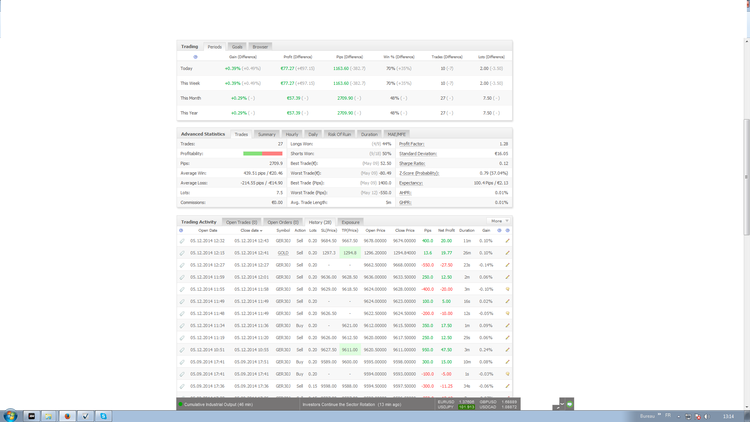750x422 pixels.
Task: Click the taskbar clock showing 13:14
Action: 728,416
